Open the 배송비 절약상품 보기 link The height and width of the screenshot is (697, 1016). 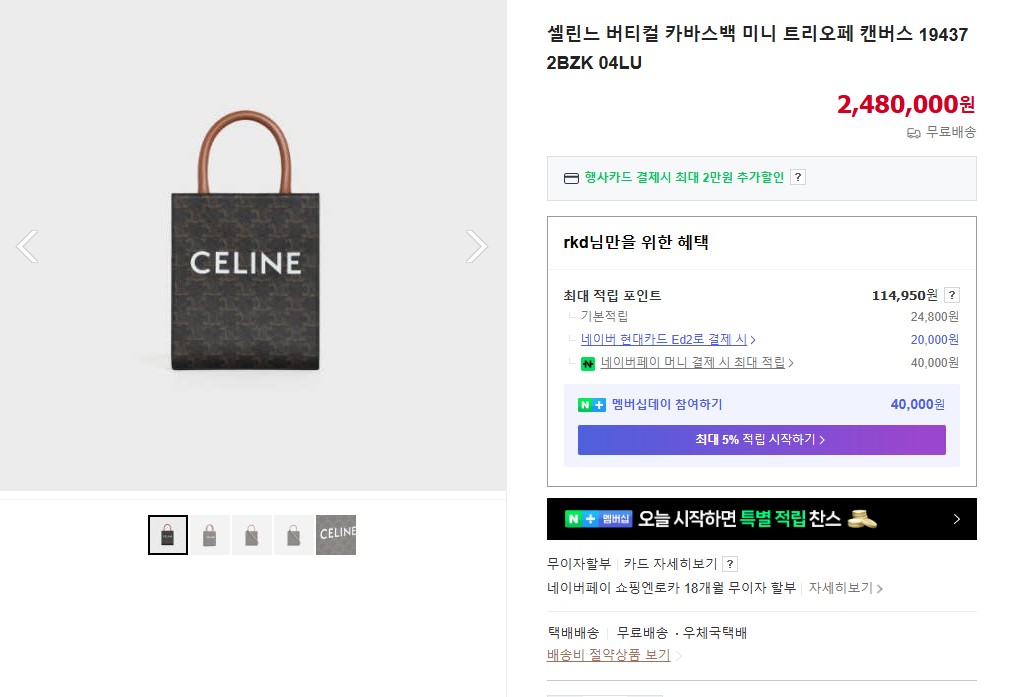coord(608,656)
